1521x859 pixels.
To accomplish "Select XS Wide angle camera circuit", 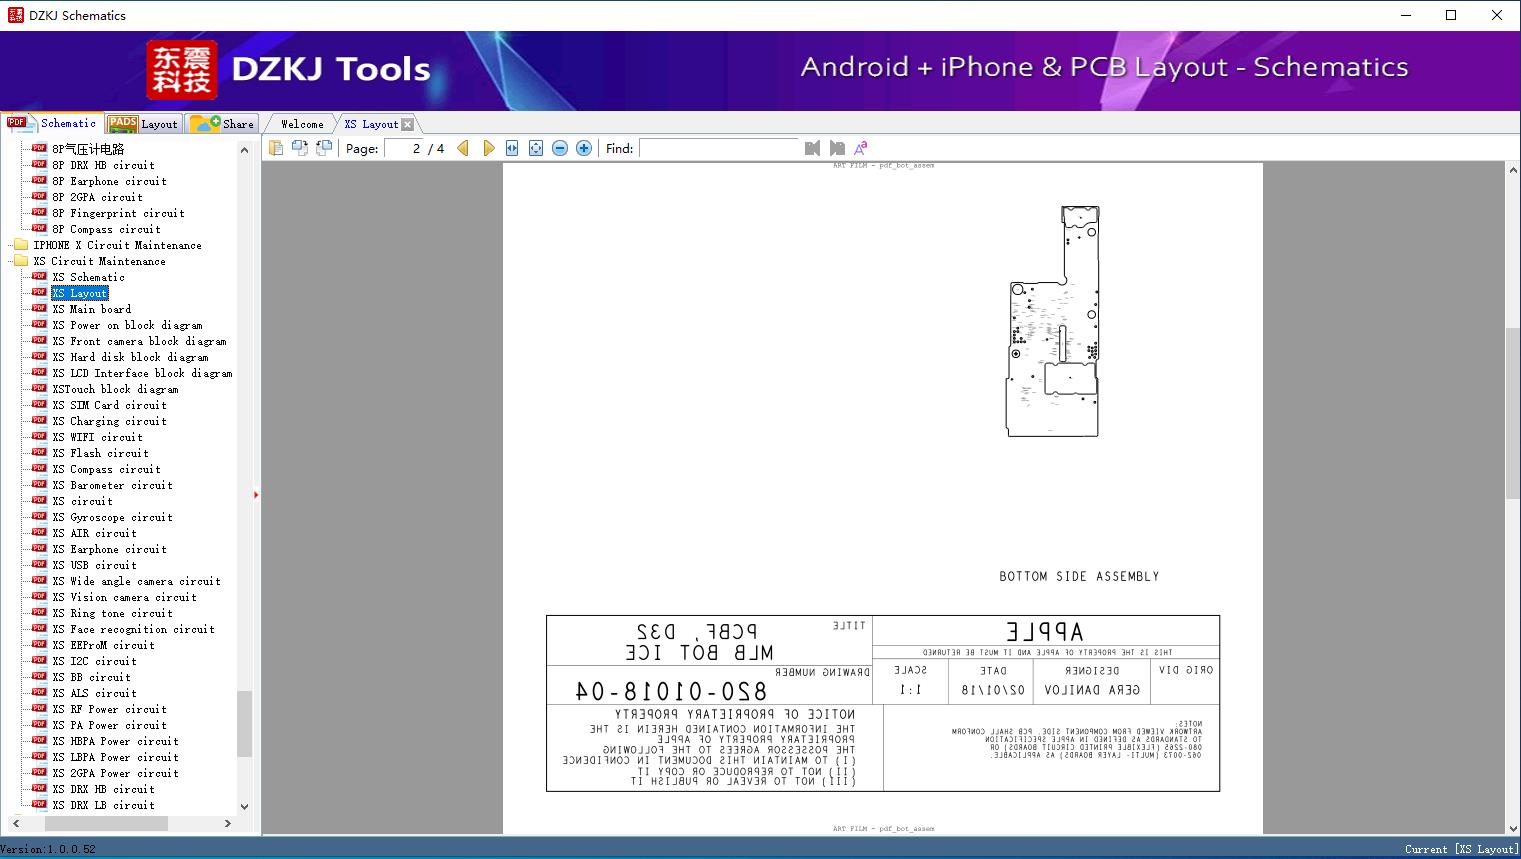I will click(136, 581).
